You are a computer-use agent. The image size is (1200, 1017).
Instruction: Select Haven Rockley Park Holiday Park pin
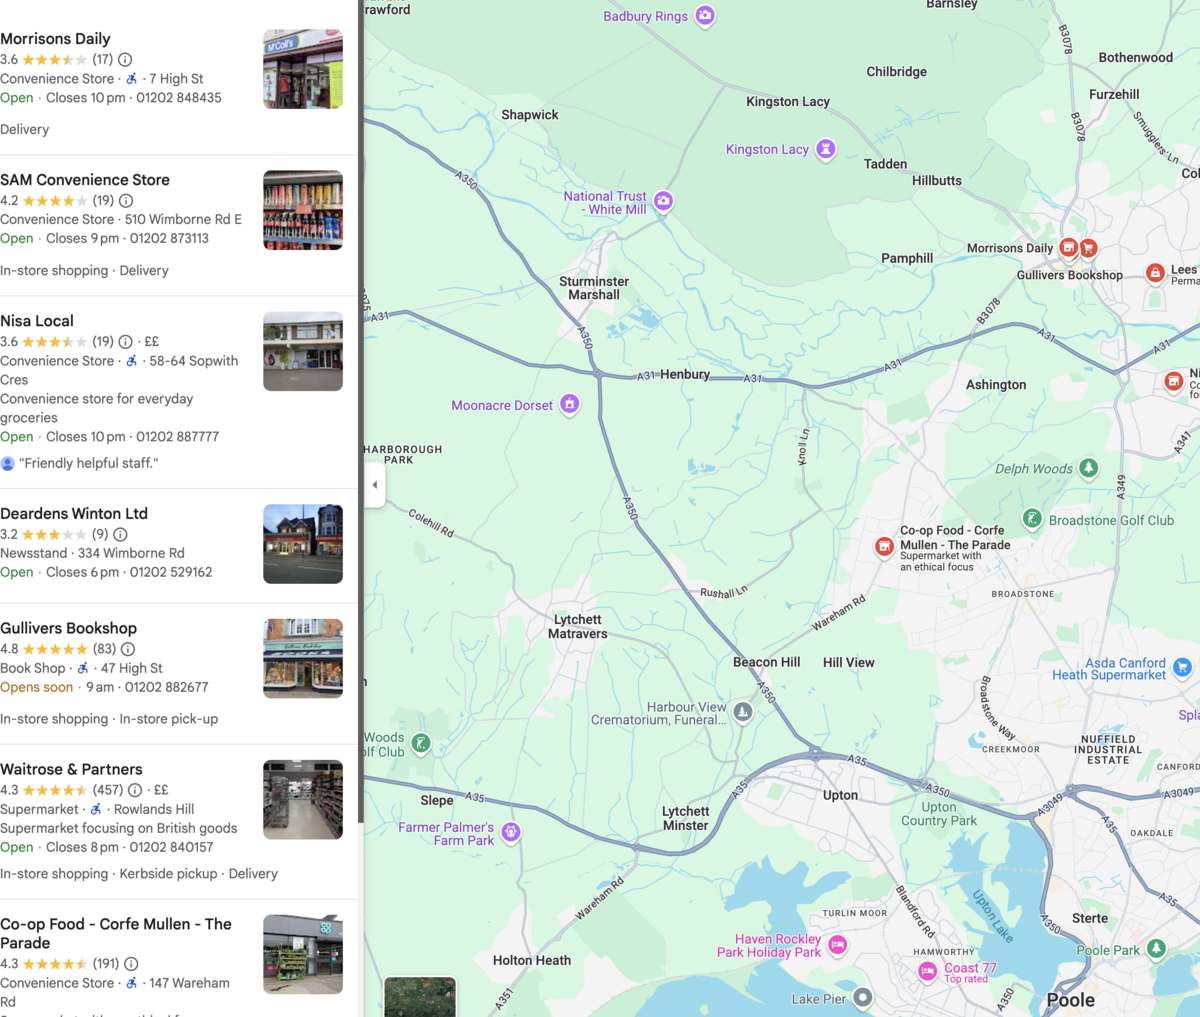pyautogui.click(x=838, y=945)
